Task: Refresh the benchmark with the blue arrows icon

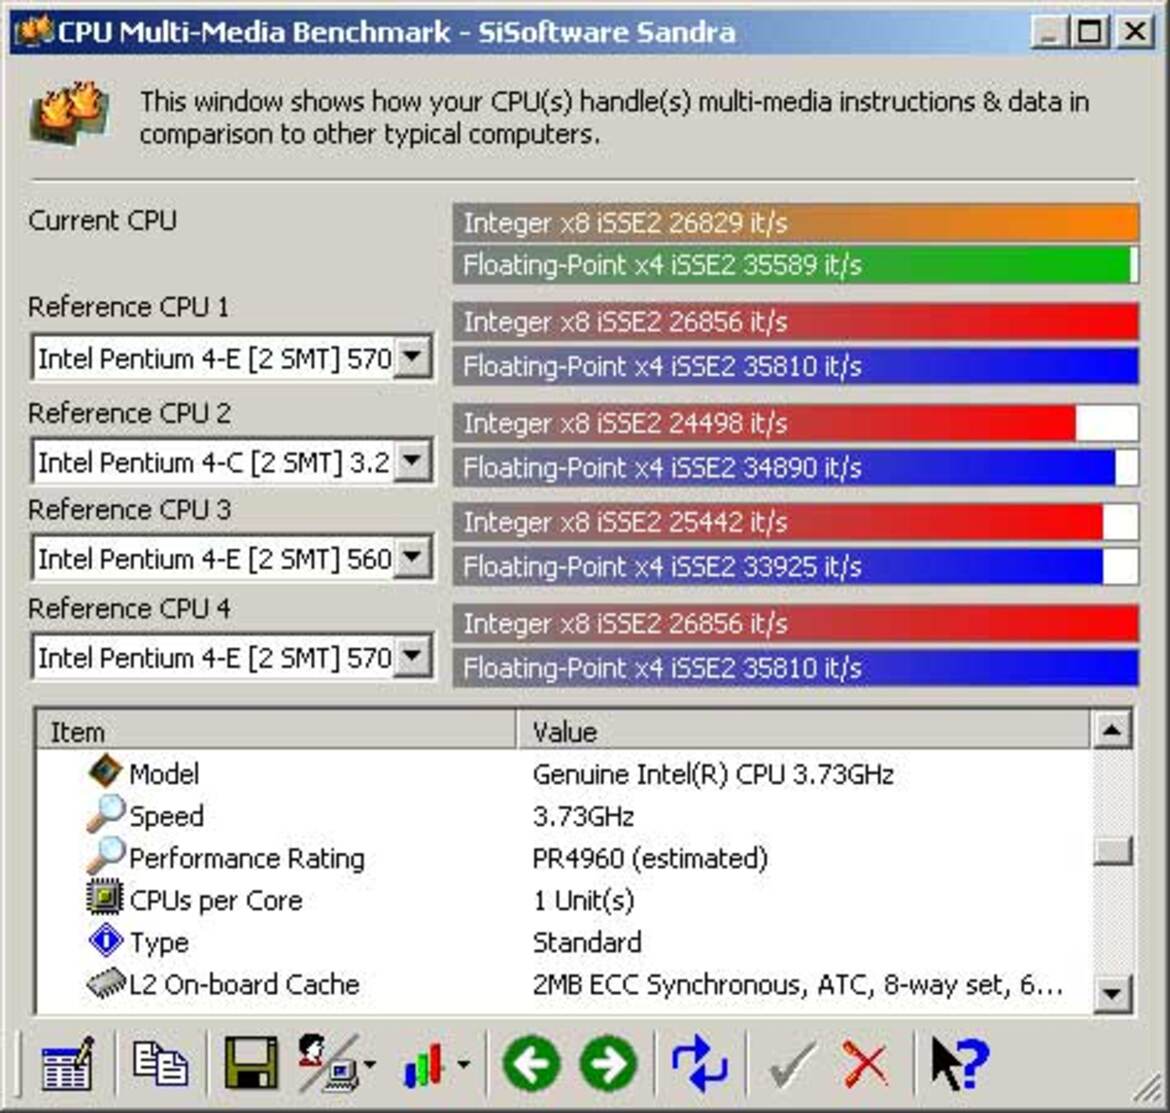Action: tap(699, 1064)
